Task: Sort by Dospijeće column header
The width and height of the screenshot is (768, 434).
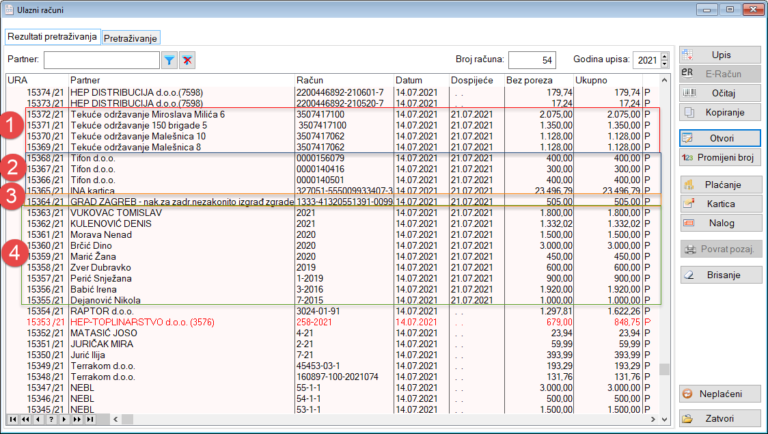Action: (x=476, y=79)
